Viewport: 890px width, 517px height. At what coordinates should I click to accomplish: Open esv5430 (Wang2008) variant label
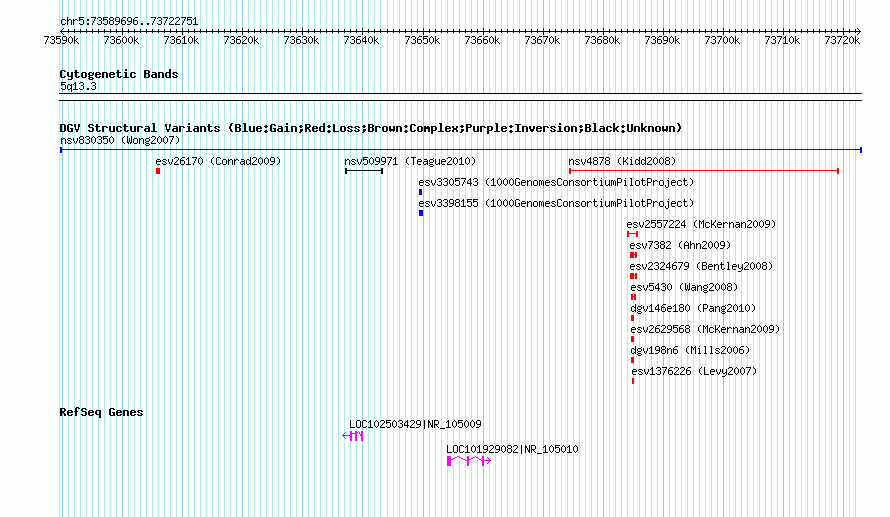tap(684, 287)
